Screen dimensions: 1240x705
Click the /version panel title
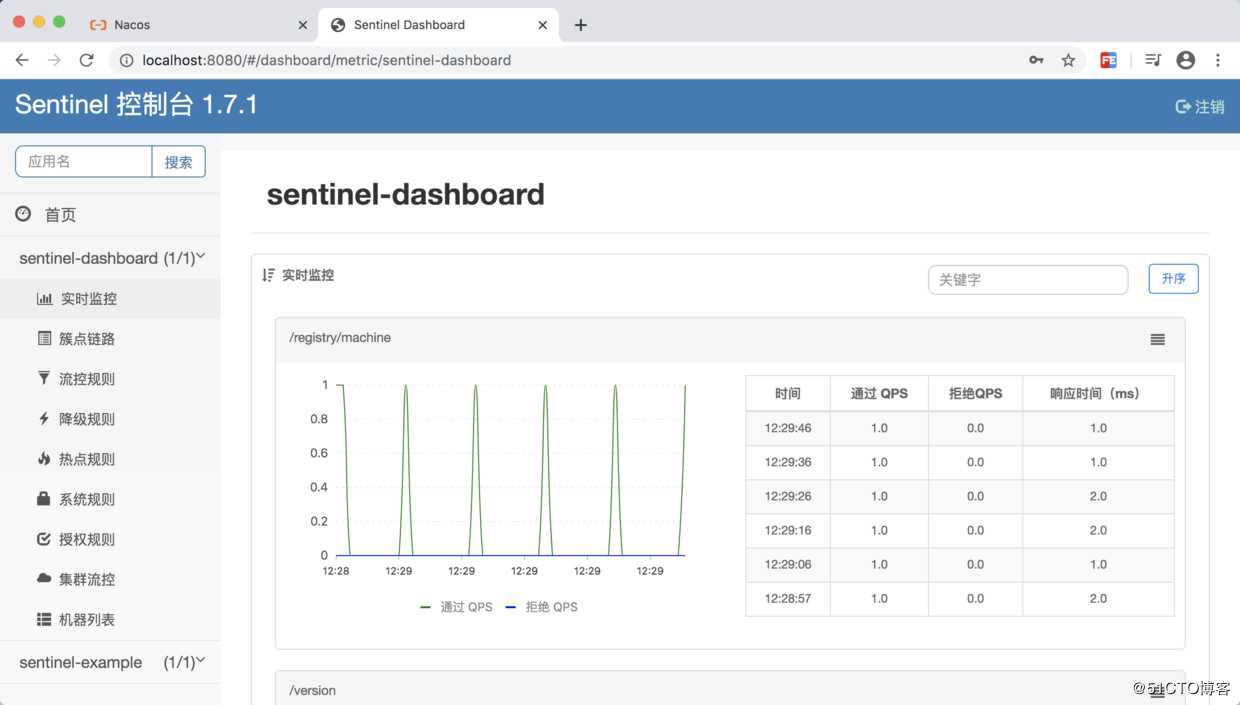click(x=312, y=691)
